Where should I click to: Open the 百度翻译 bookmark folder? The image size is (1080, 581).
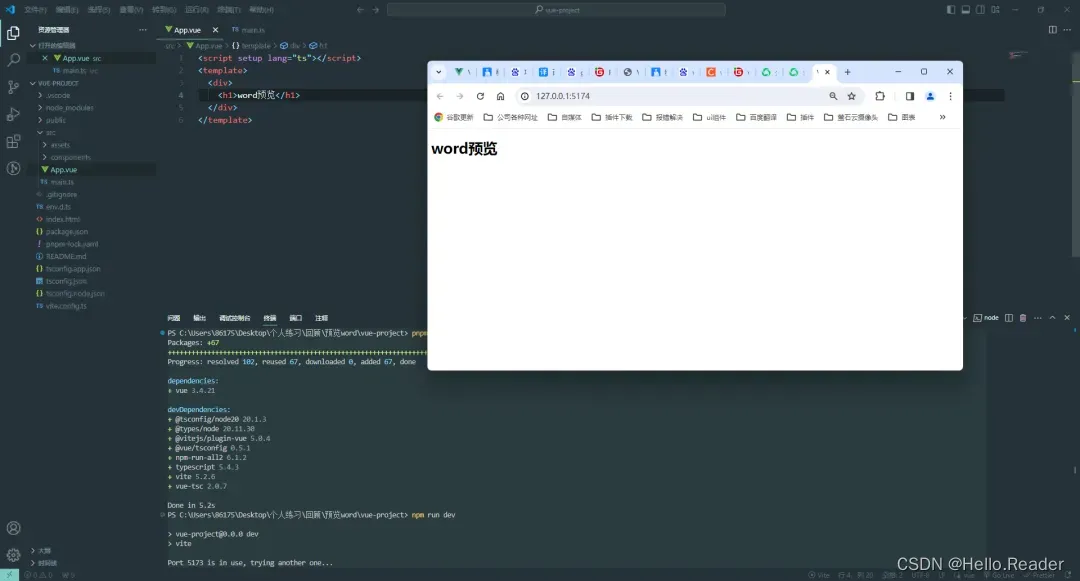point(756,117)
